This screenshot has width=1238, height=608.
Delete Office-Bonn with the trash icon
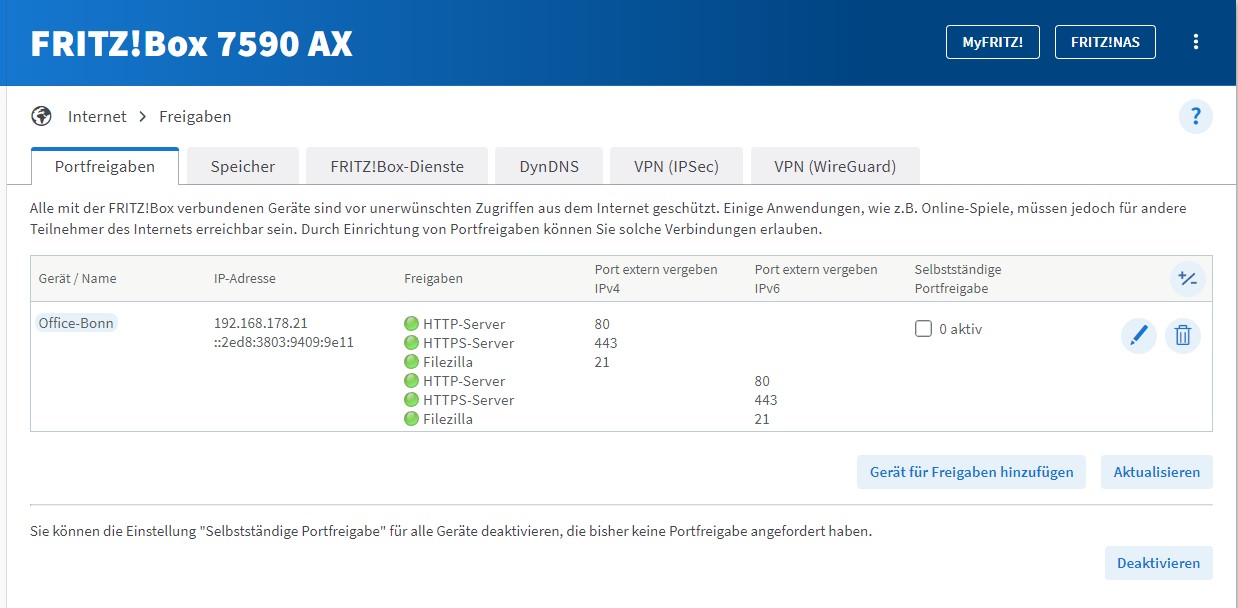1182,336
